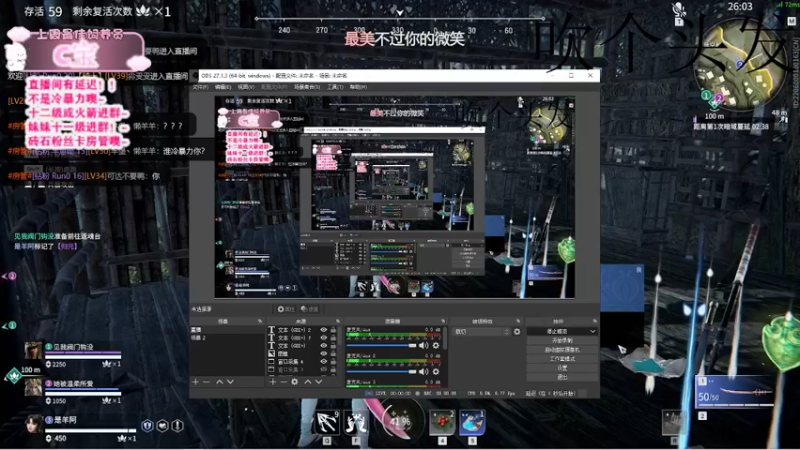Toggle visibility eye of the first text source

pyautogui.click(x=323, y=330)
